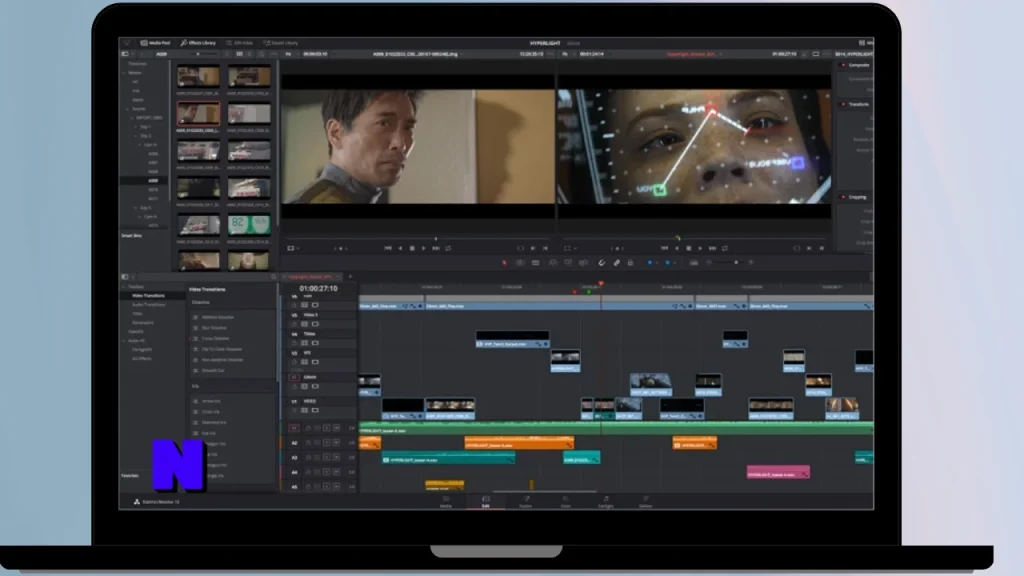This screenshot has width=1024, height=576.
Task: Click the Replace Clip toolbar icon
Action: (x=583, y=263)
